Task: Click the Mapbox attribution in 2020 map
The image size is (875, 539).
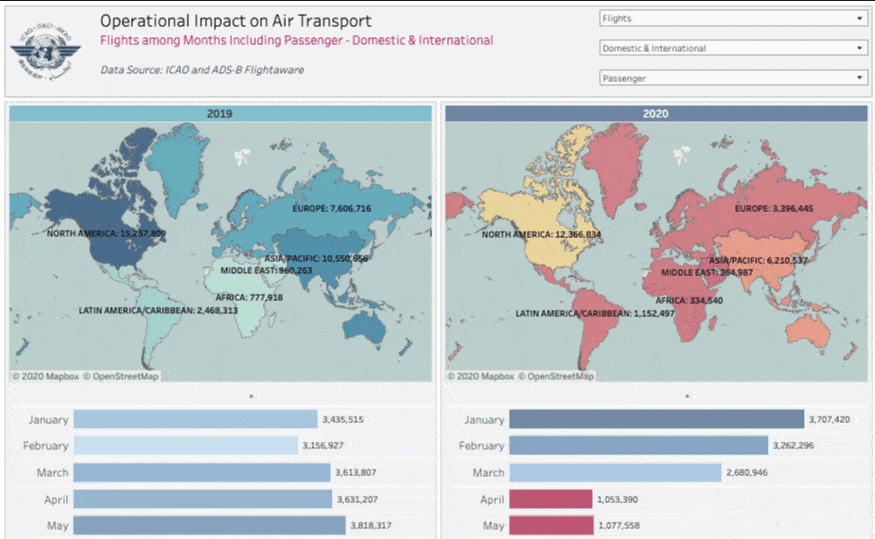Action: tap(479, 377)
